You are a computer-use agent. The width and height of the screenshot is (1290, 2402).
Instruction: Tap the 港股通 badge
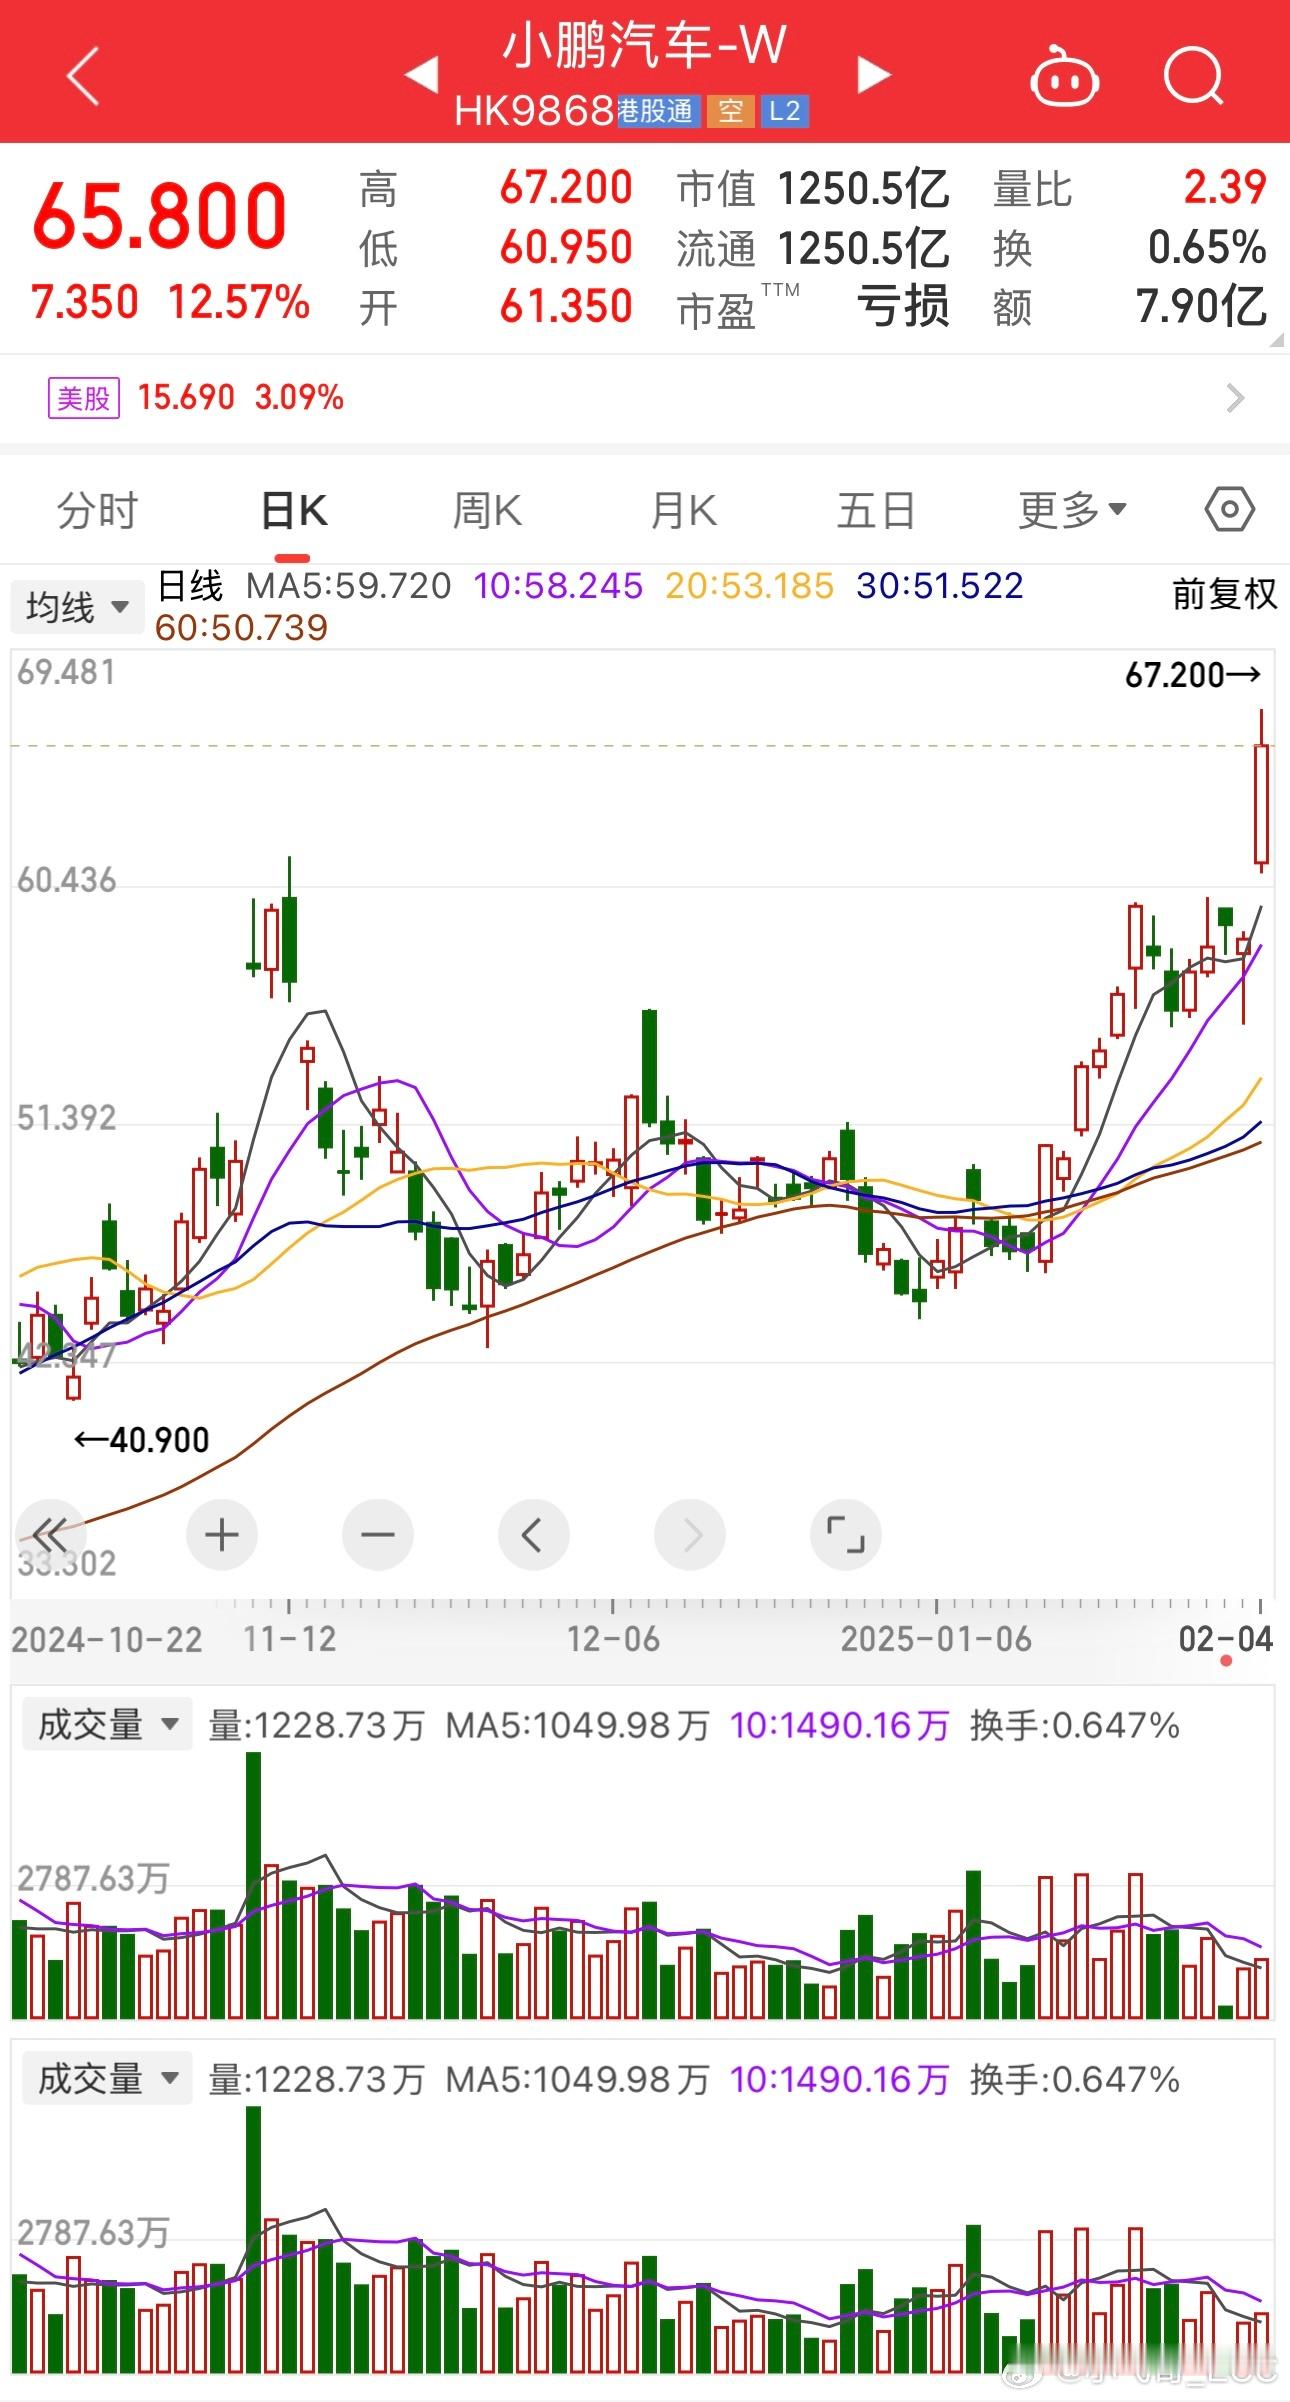657,111
